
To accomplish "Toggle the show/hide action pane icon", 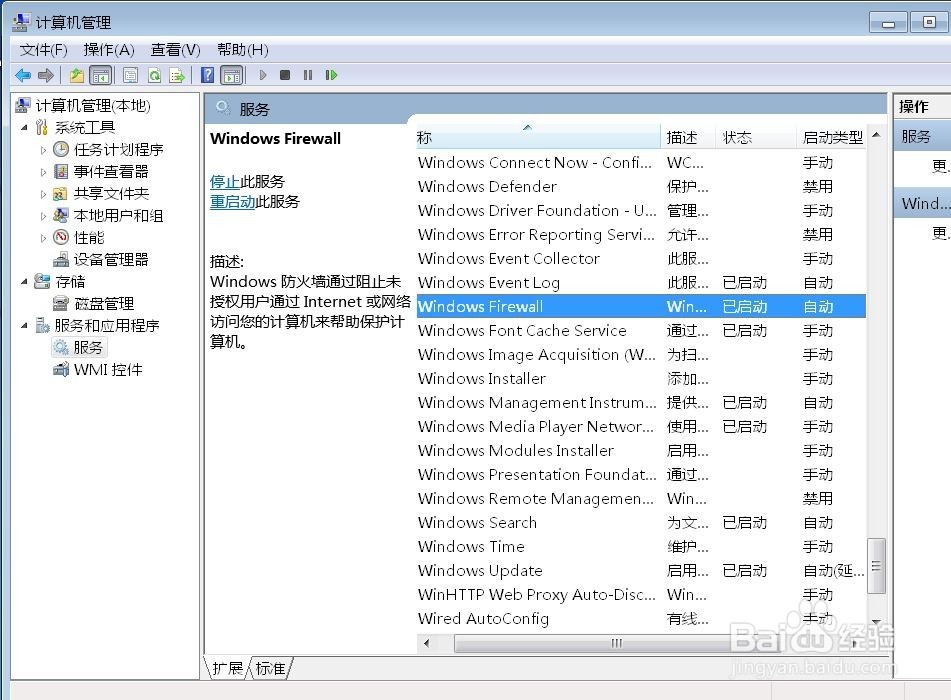I will point(231,75).
